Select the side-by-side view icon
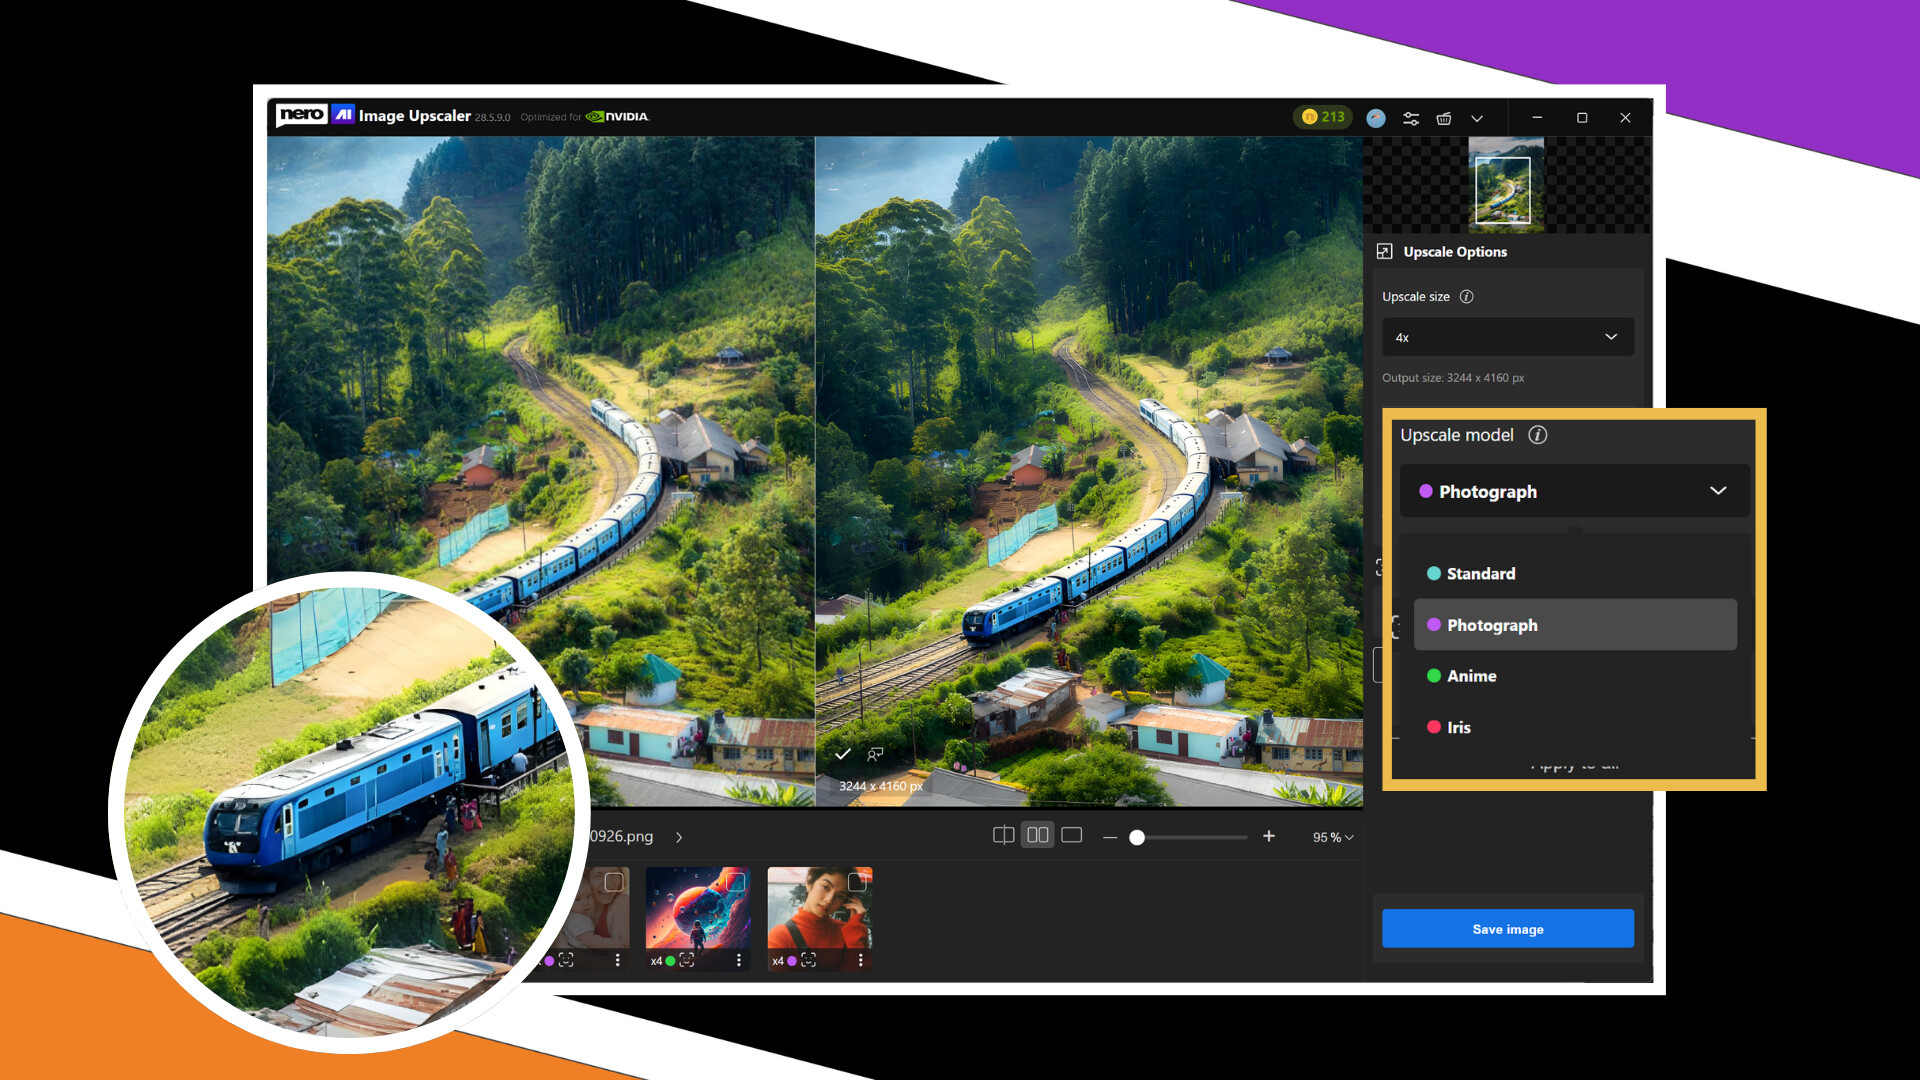Screen dimensions: 1920x1080 [x=1037, y=834]
